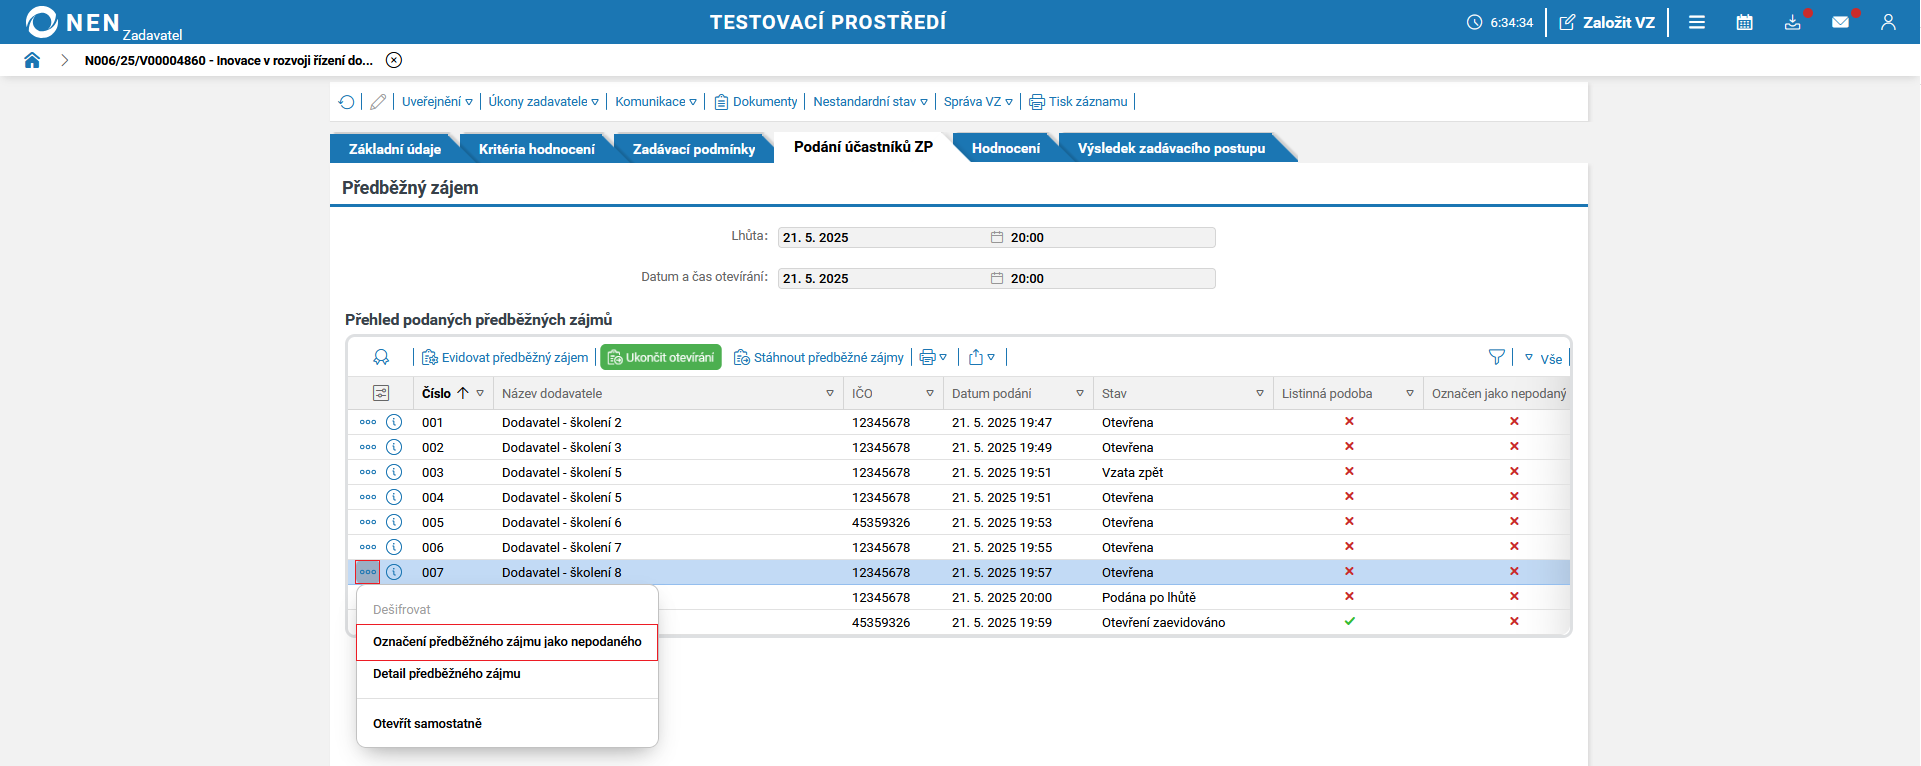This screenshot has height=766, width=1921.
Task: Choose Otevřít samostatně from context menu
Action: pos(507,724)
